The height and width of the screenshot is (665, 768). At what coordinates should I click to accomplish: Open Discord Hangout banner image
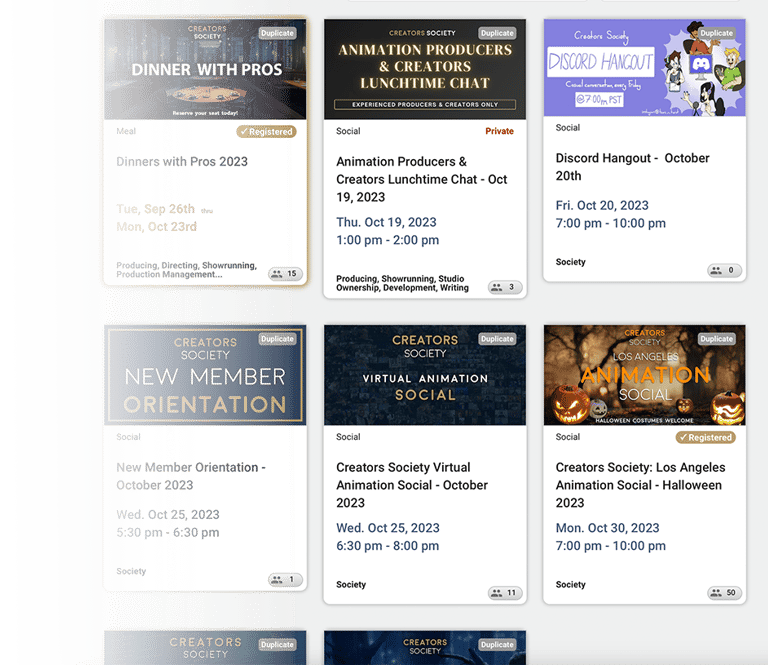point(645,68)
